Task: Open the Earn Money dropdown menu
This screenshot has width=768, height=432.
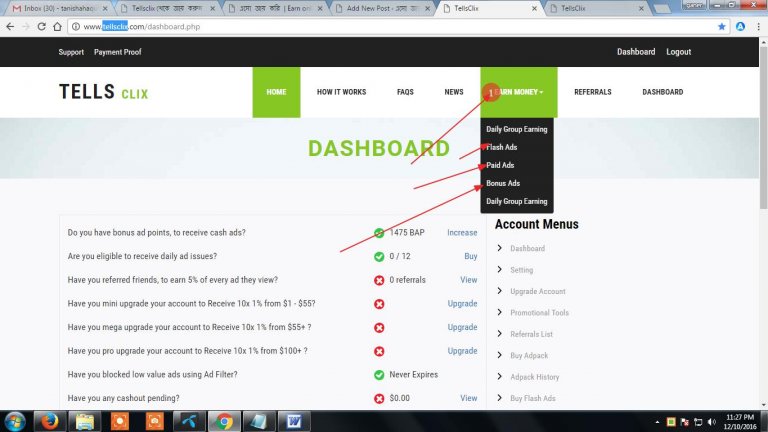Action: [519, 92]
